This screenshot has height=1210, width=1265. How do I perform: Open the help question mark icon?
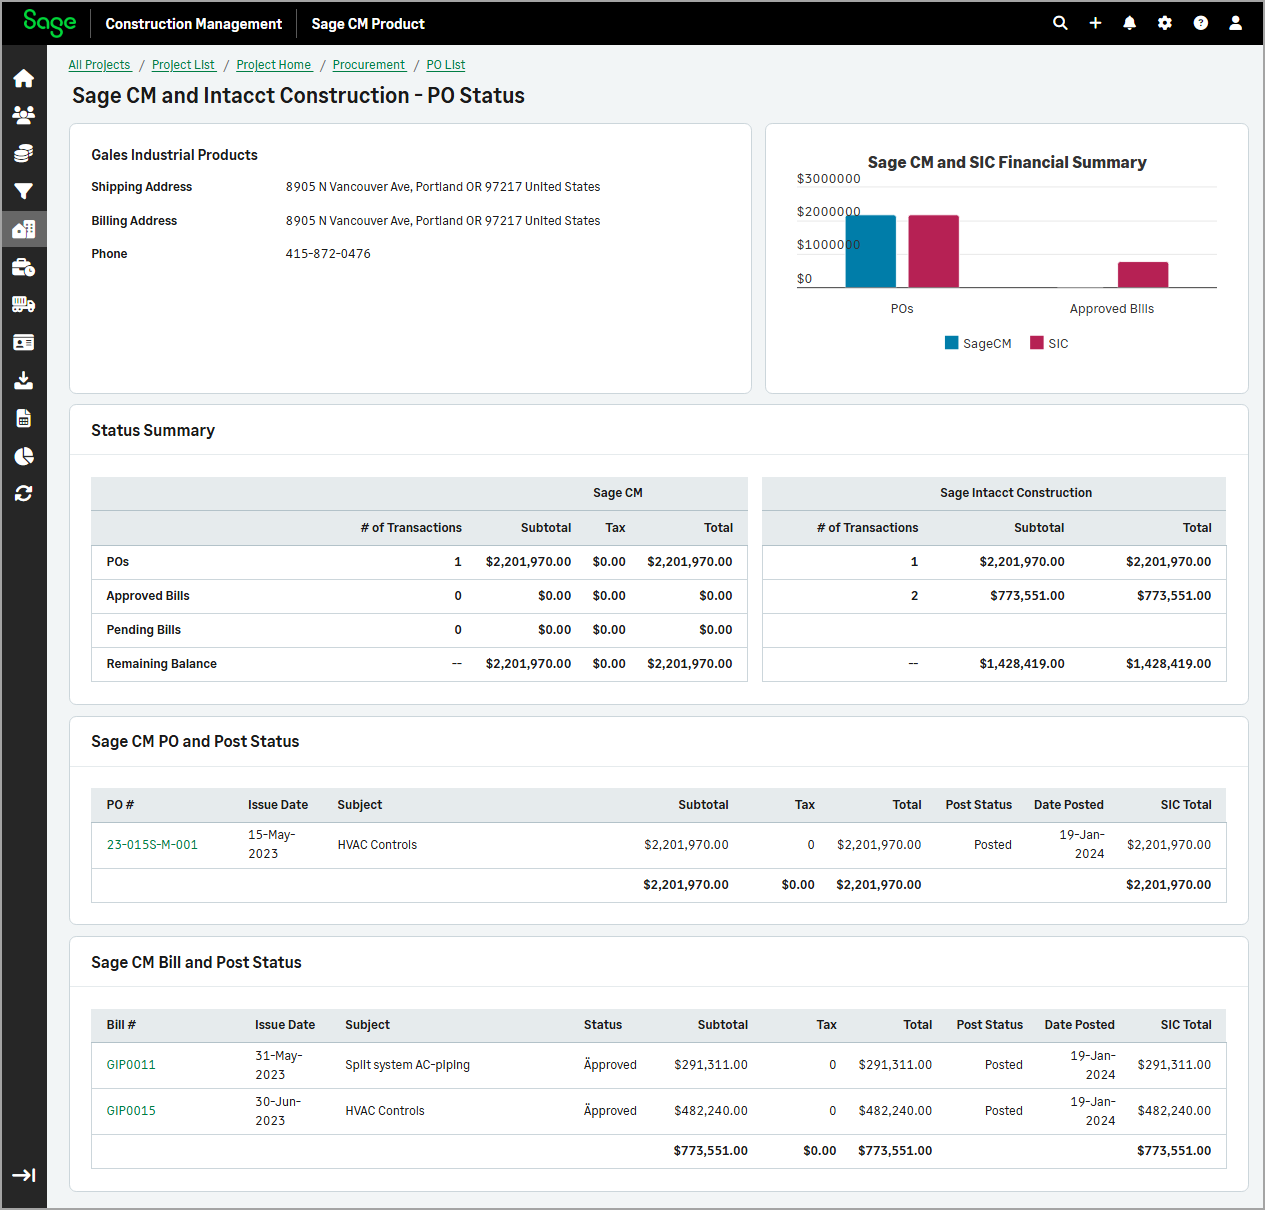[x=1200, y=23]
